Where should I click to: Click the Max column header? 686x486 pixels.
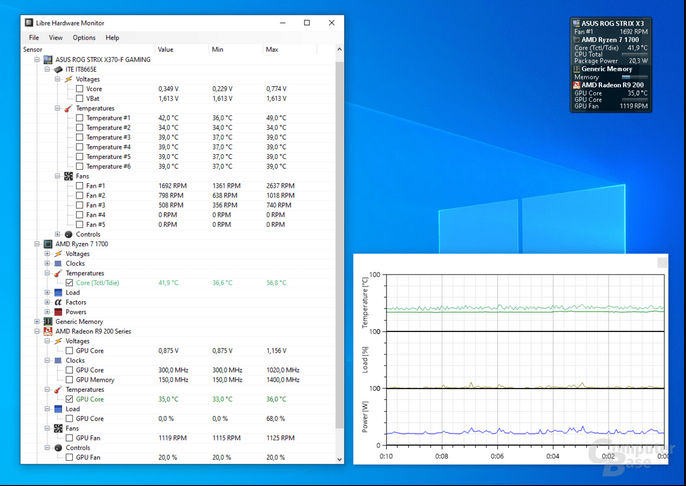point(290,49)
